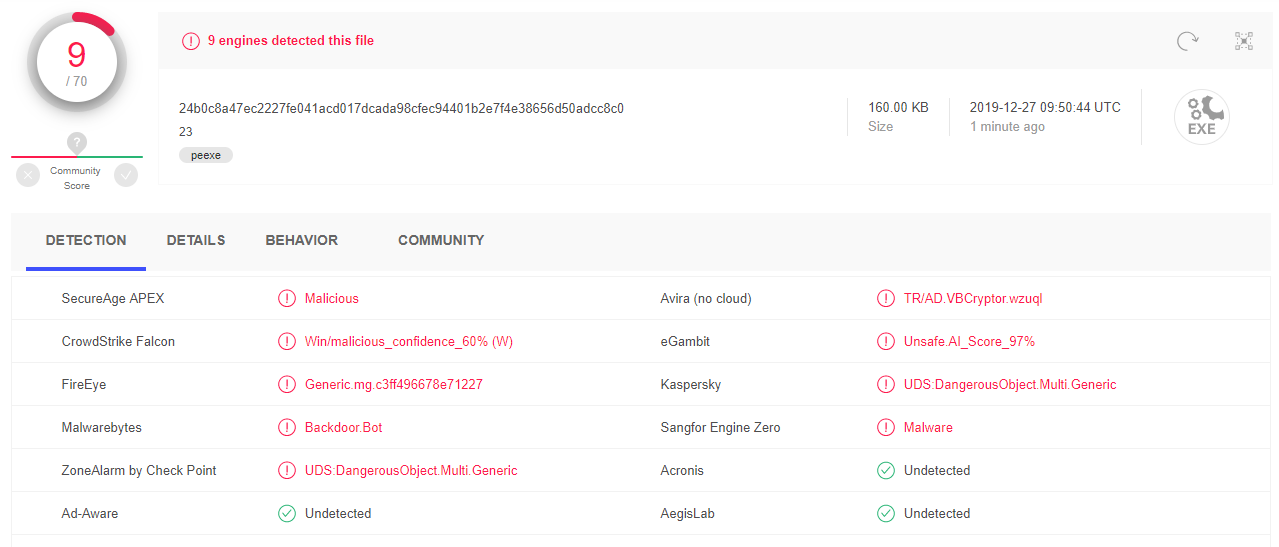Click the file SHA-256 hash text
Image resolution: width=1279 pixels, height=547 pixels.
click(401, 109)
